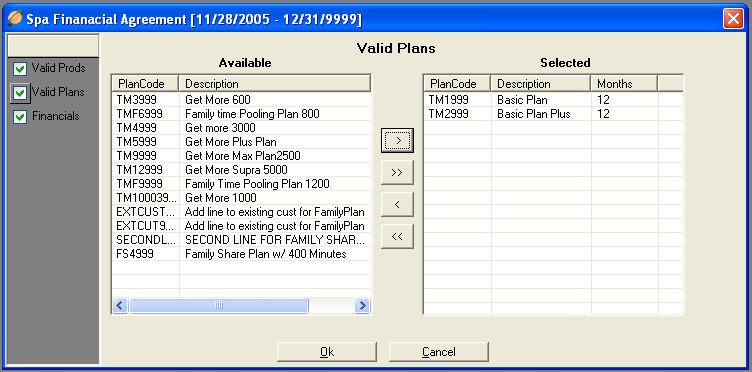The width and height of the screenshot is (752, 372).
Task: Click description Get More Plus Plan
Action: [x=231, y=142]
